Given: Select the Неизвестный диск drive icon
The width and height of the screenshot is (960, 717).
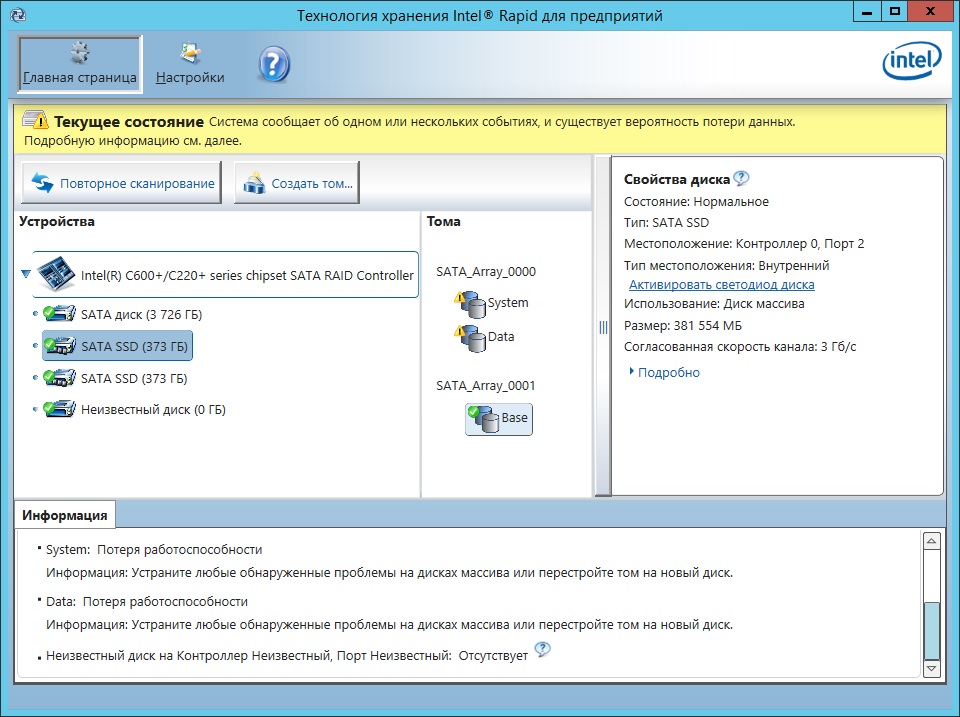Looking at the screenshot, I should 59,408.
